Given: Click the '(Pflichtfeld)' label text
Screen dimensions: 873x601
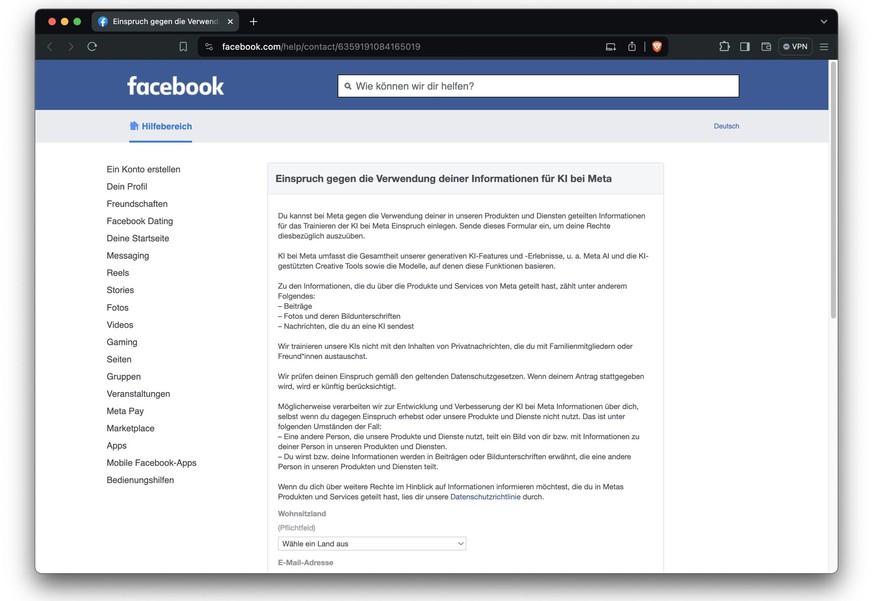Looking at the screenshot, I should click(296, 527).
